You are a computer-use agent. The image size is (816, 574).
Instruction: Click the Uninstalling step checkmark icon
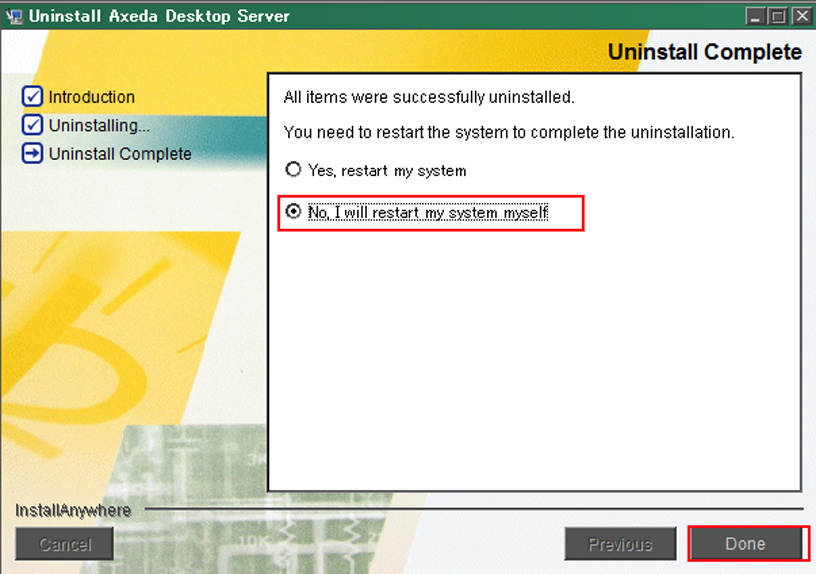tap(32, 125)
